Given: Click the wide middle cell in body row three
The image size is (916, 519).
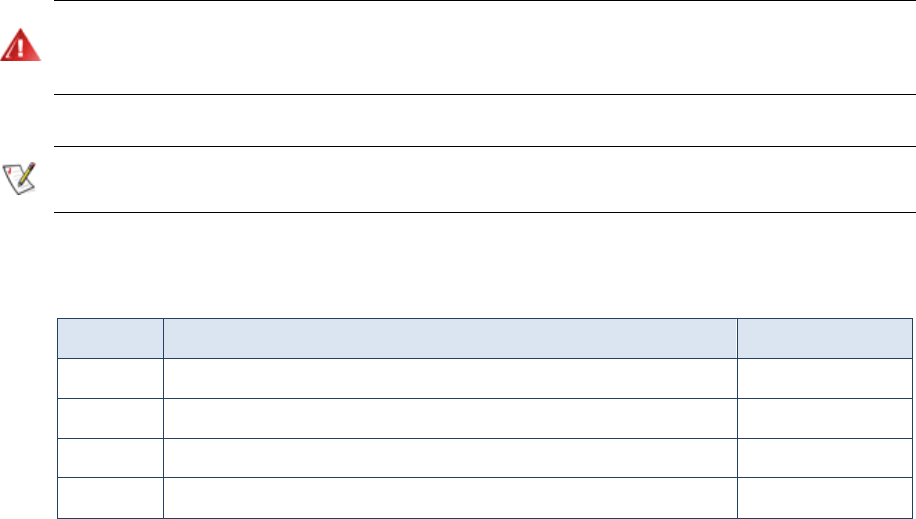Looking at the screenshot, I should point(450,458).
